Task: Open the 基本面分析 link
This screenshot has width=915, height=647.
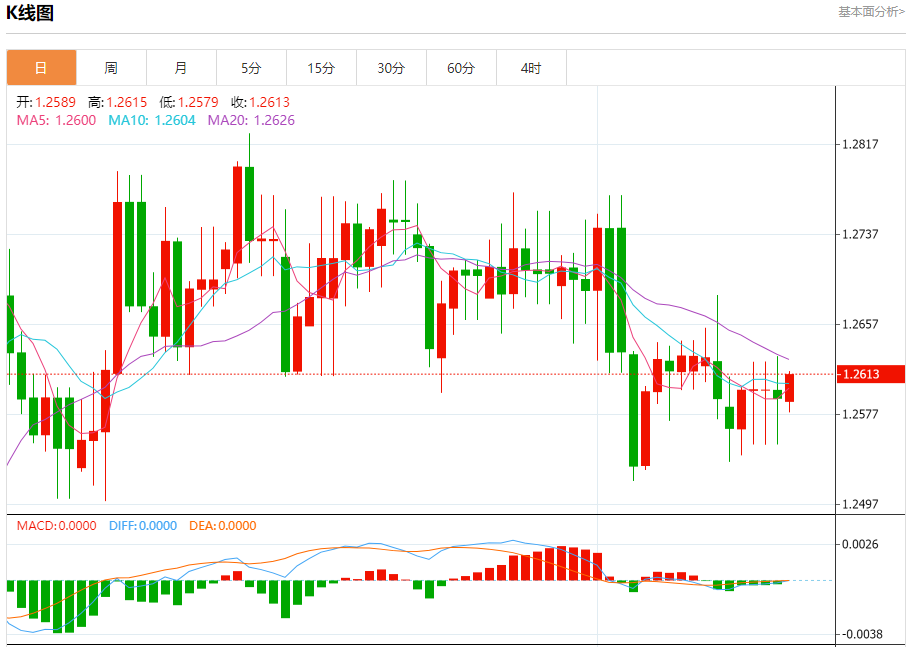Action: pos(871,12)
